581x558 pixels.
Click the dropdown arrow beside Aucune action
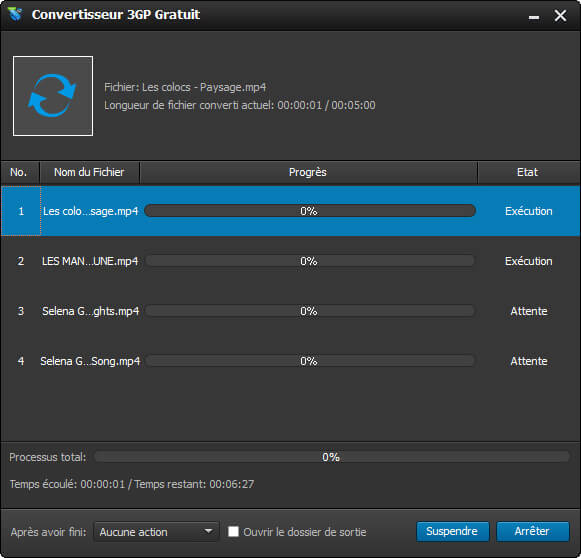point(209,531)
